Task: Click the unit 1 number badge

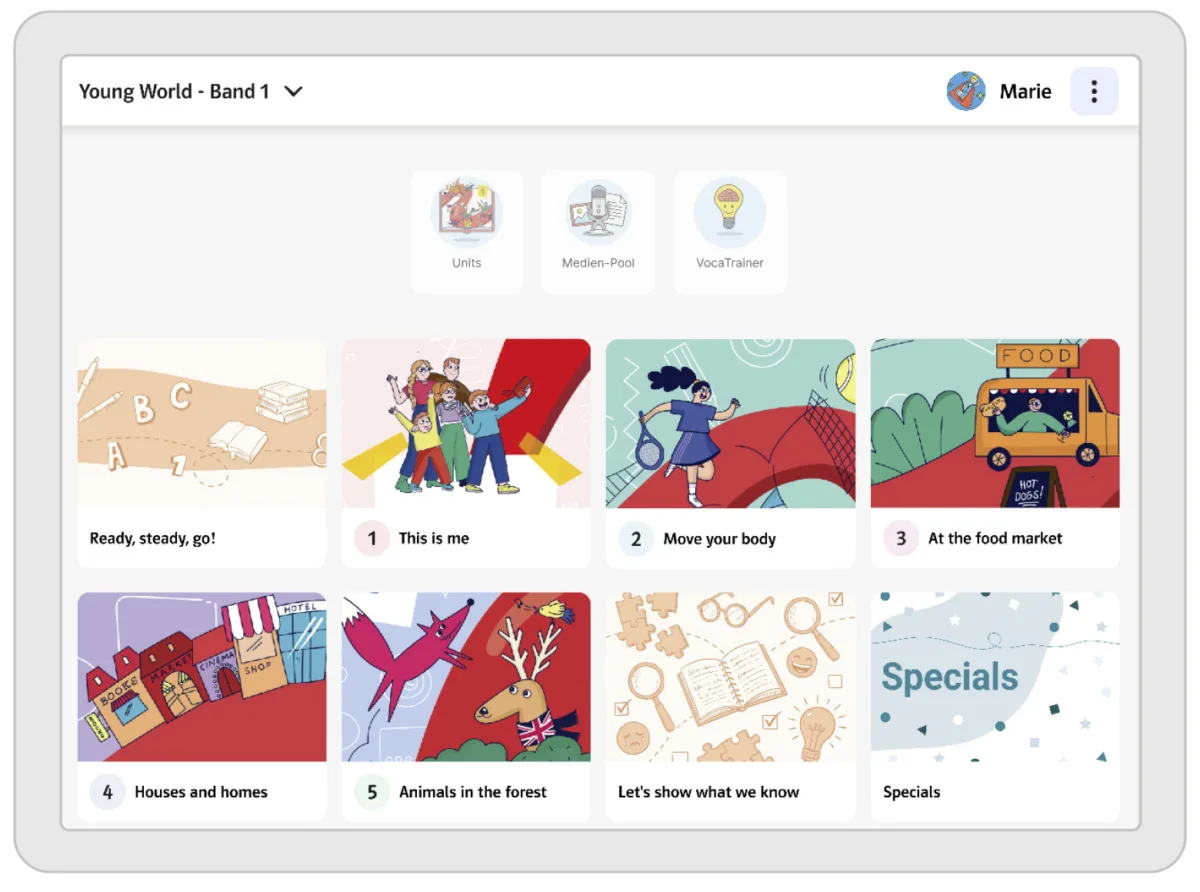Action: [372, 539]
